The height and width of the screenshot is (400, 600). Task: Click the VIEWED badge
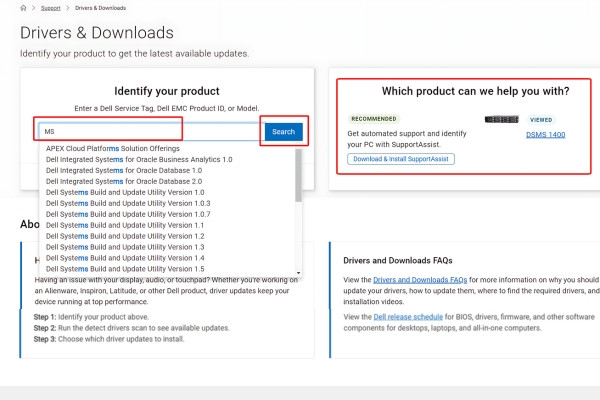541,120
